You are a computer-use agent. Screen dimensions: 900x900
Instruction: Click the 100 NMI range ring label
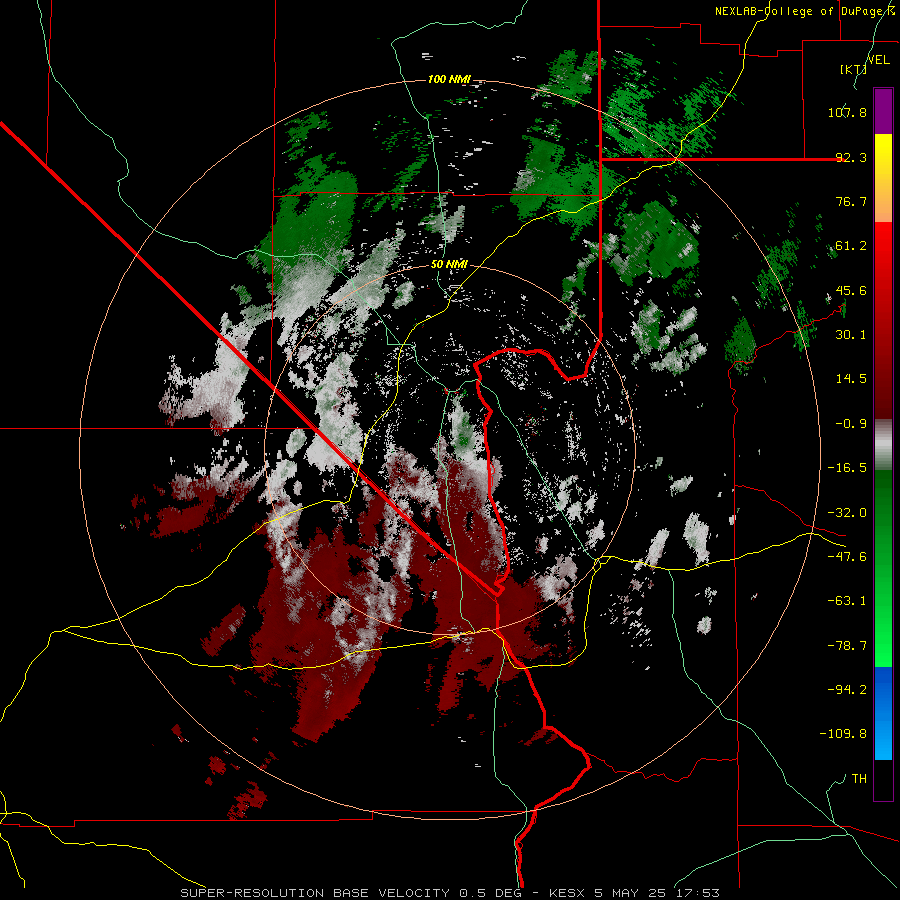pyautogui.click(x=449, y=79)
